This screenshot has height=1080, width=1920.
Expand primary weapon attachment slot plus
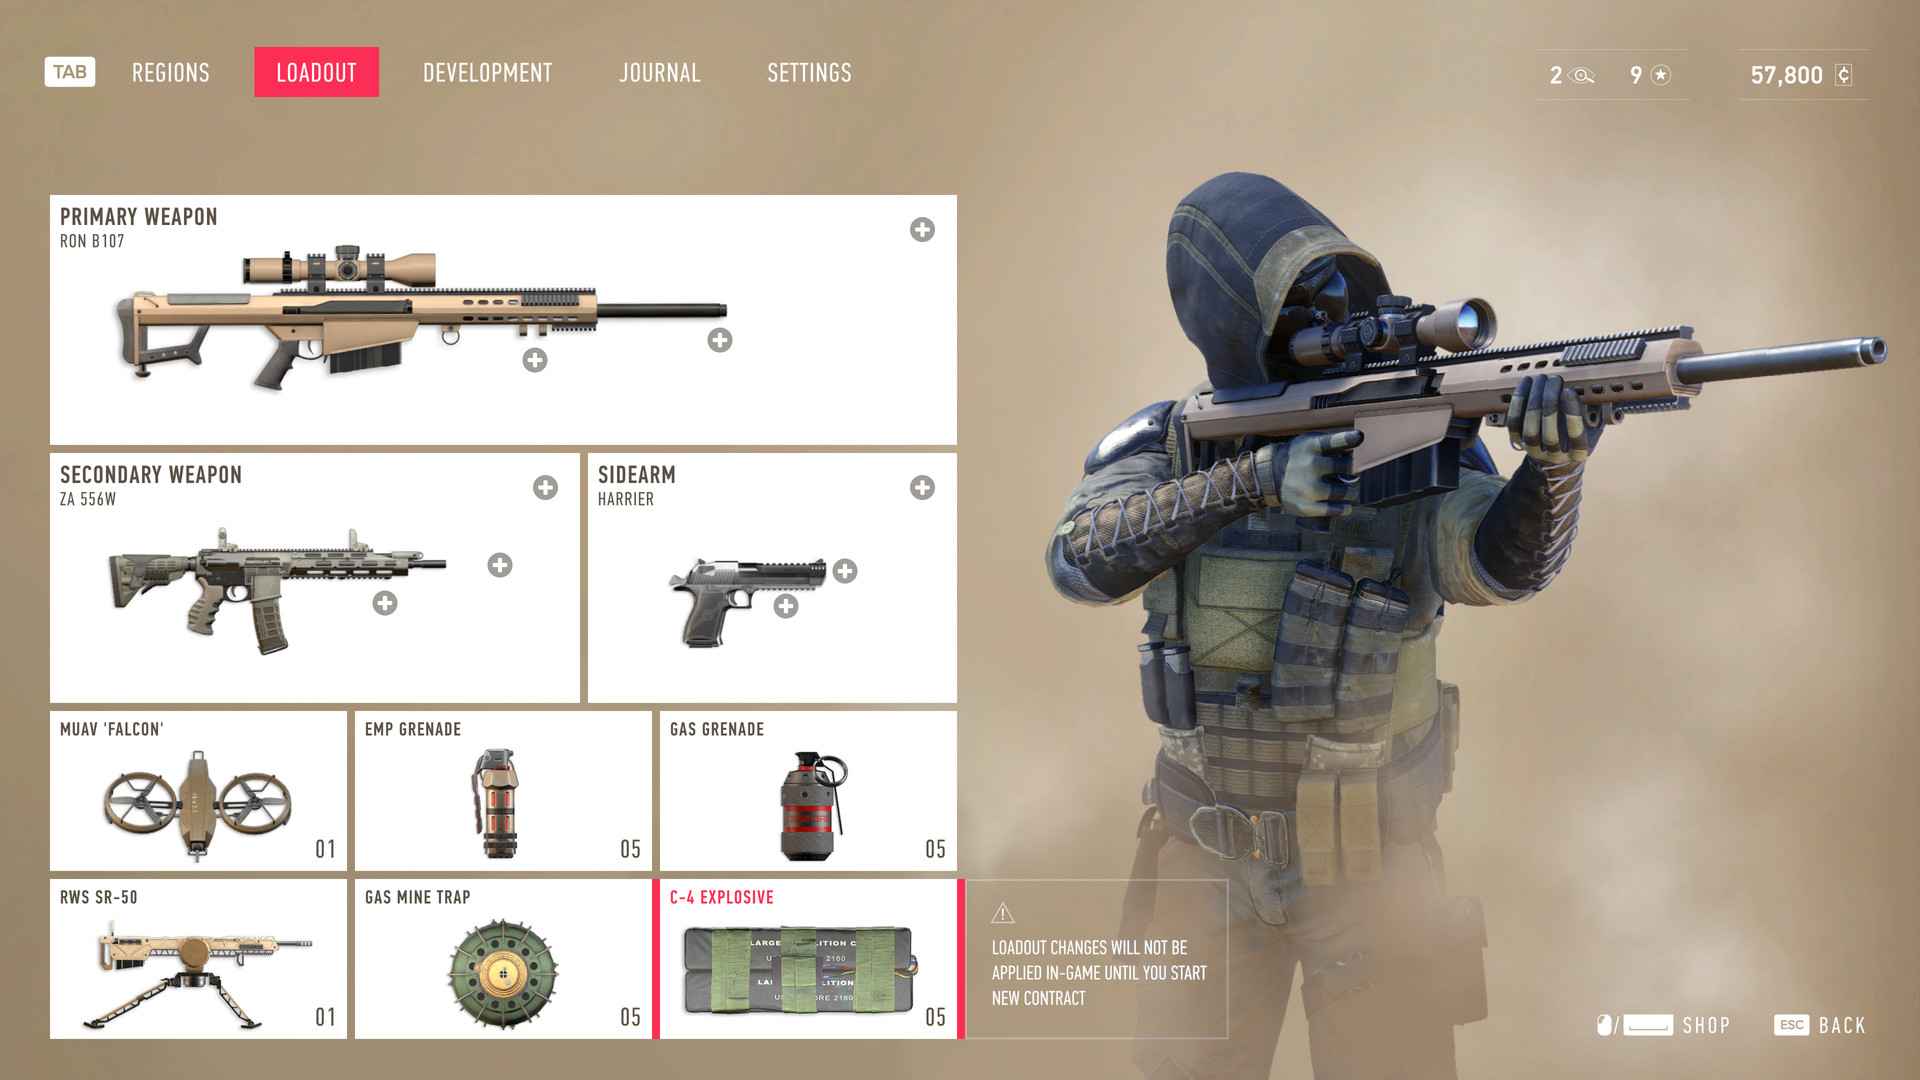[923, 228]
